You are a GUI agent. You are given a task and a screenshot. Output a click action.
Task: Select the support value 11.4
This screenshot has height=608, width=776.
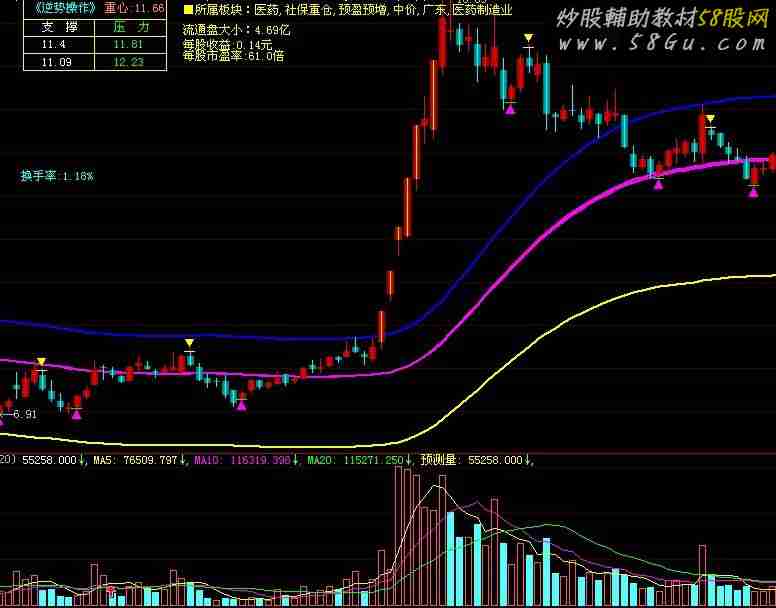(x=53, y=45)
